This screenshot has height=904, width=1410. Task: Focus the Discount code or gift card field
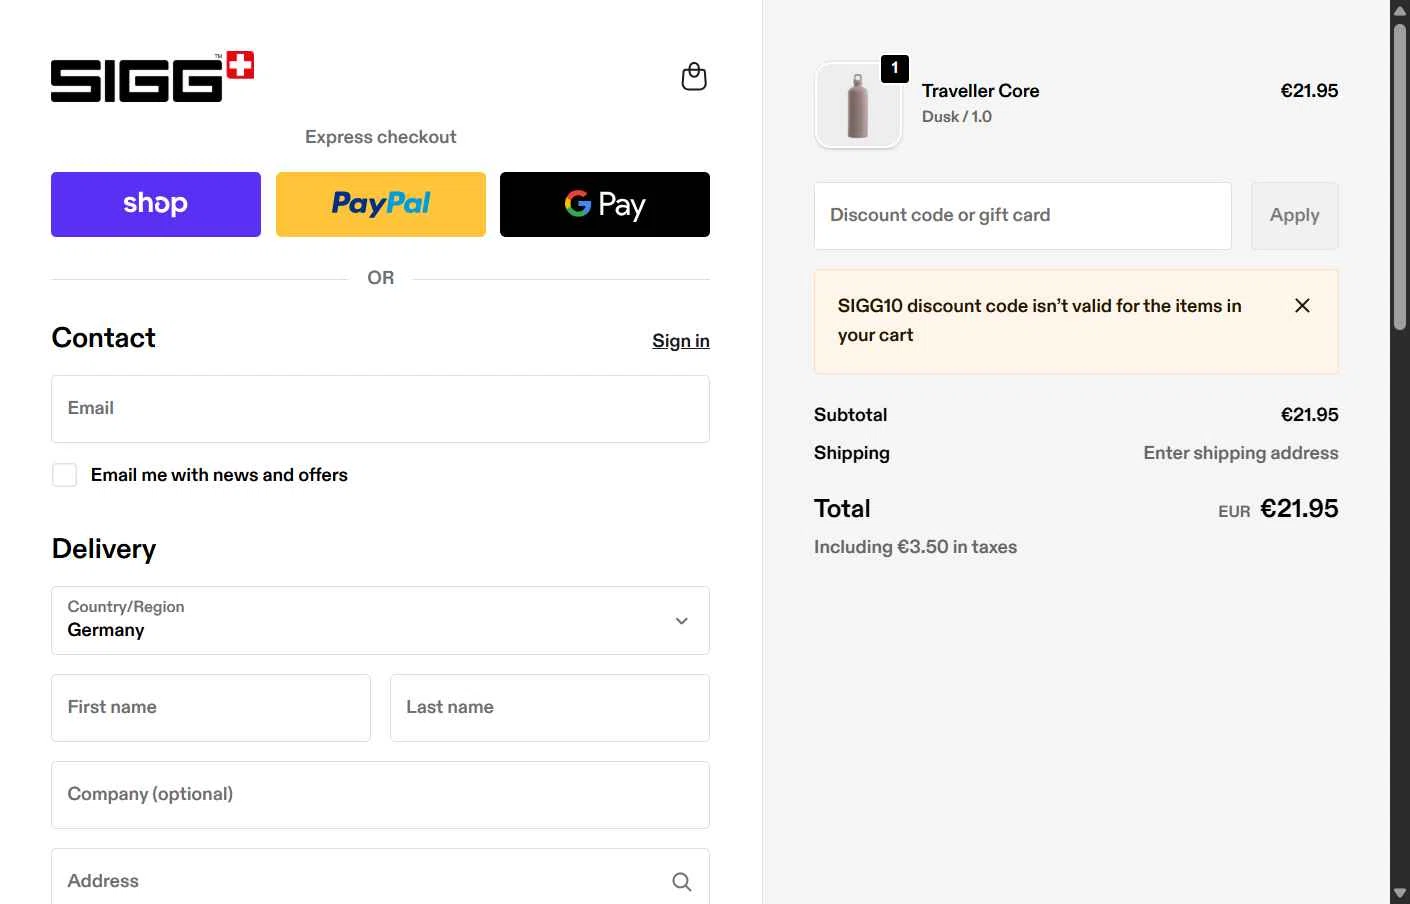(x=1023, y=216)
